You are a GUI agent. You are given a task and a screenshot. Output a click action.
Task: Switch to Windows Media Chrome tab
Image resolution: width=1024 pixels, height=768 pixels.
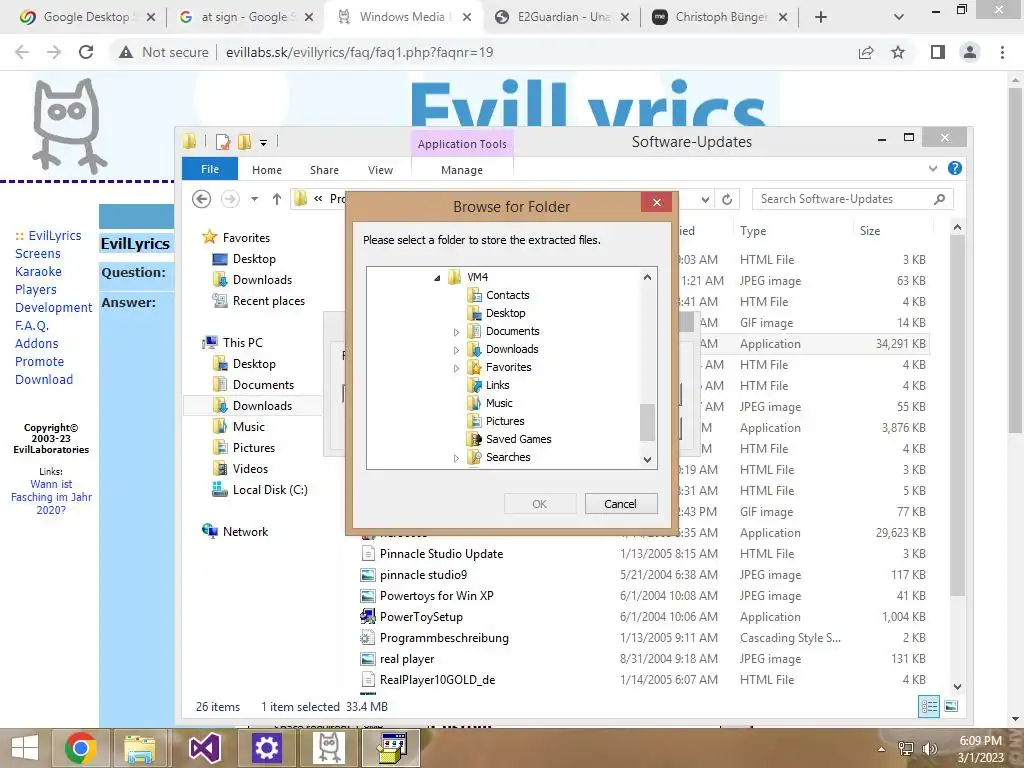[402, 17]
